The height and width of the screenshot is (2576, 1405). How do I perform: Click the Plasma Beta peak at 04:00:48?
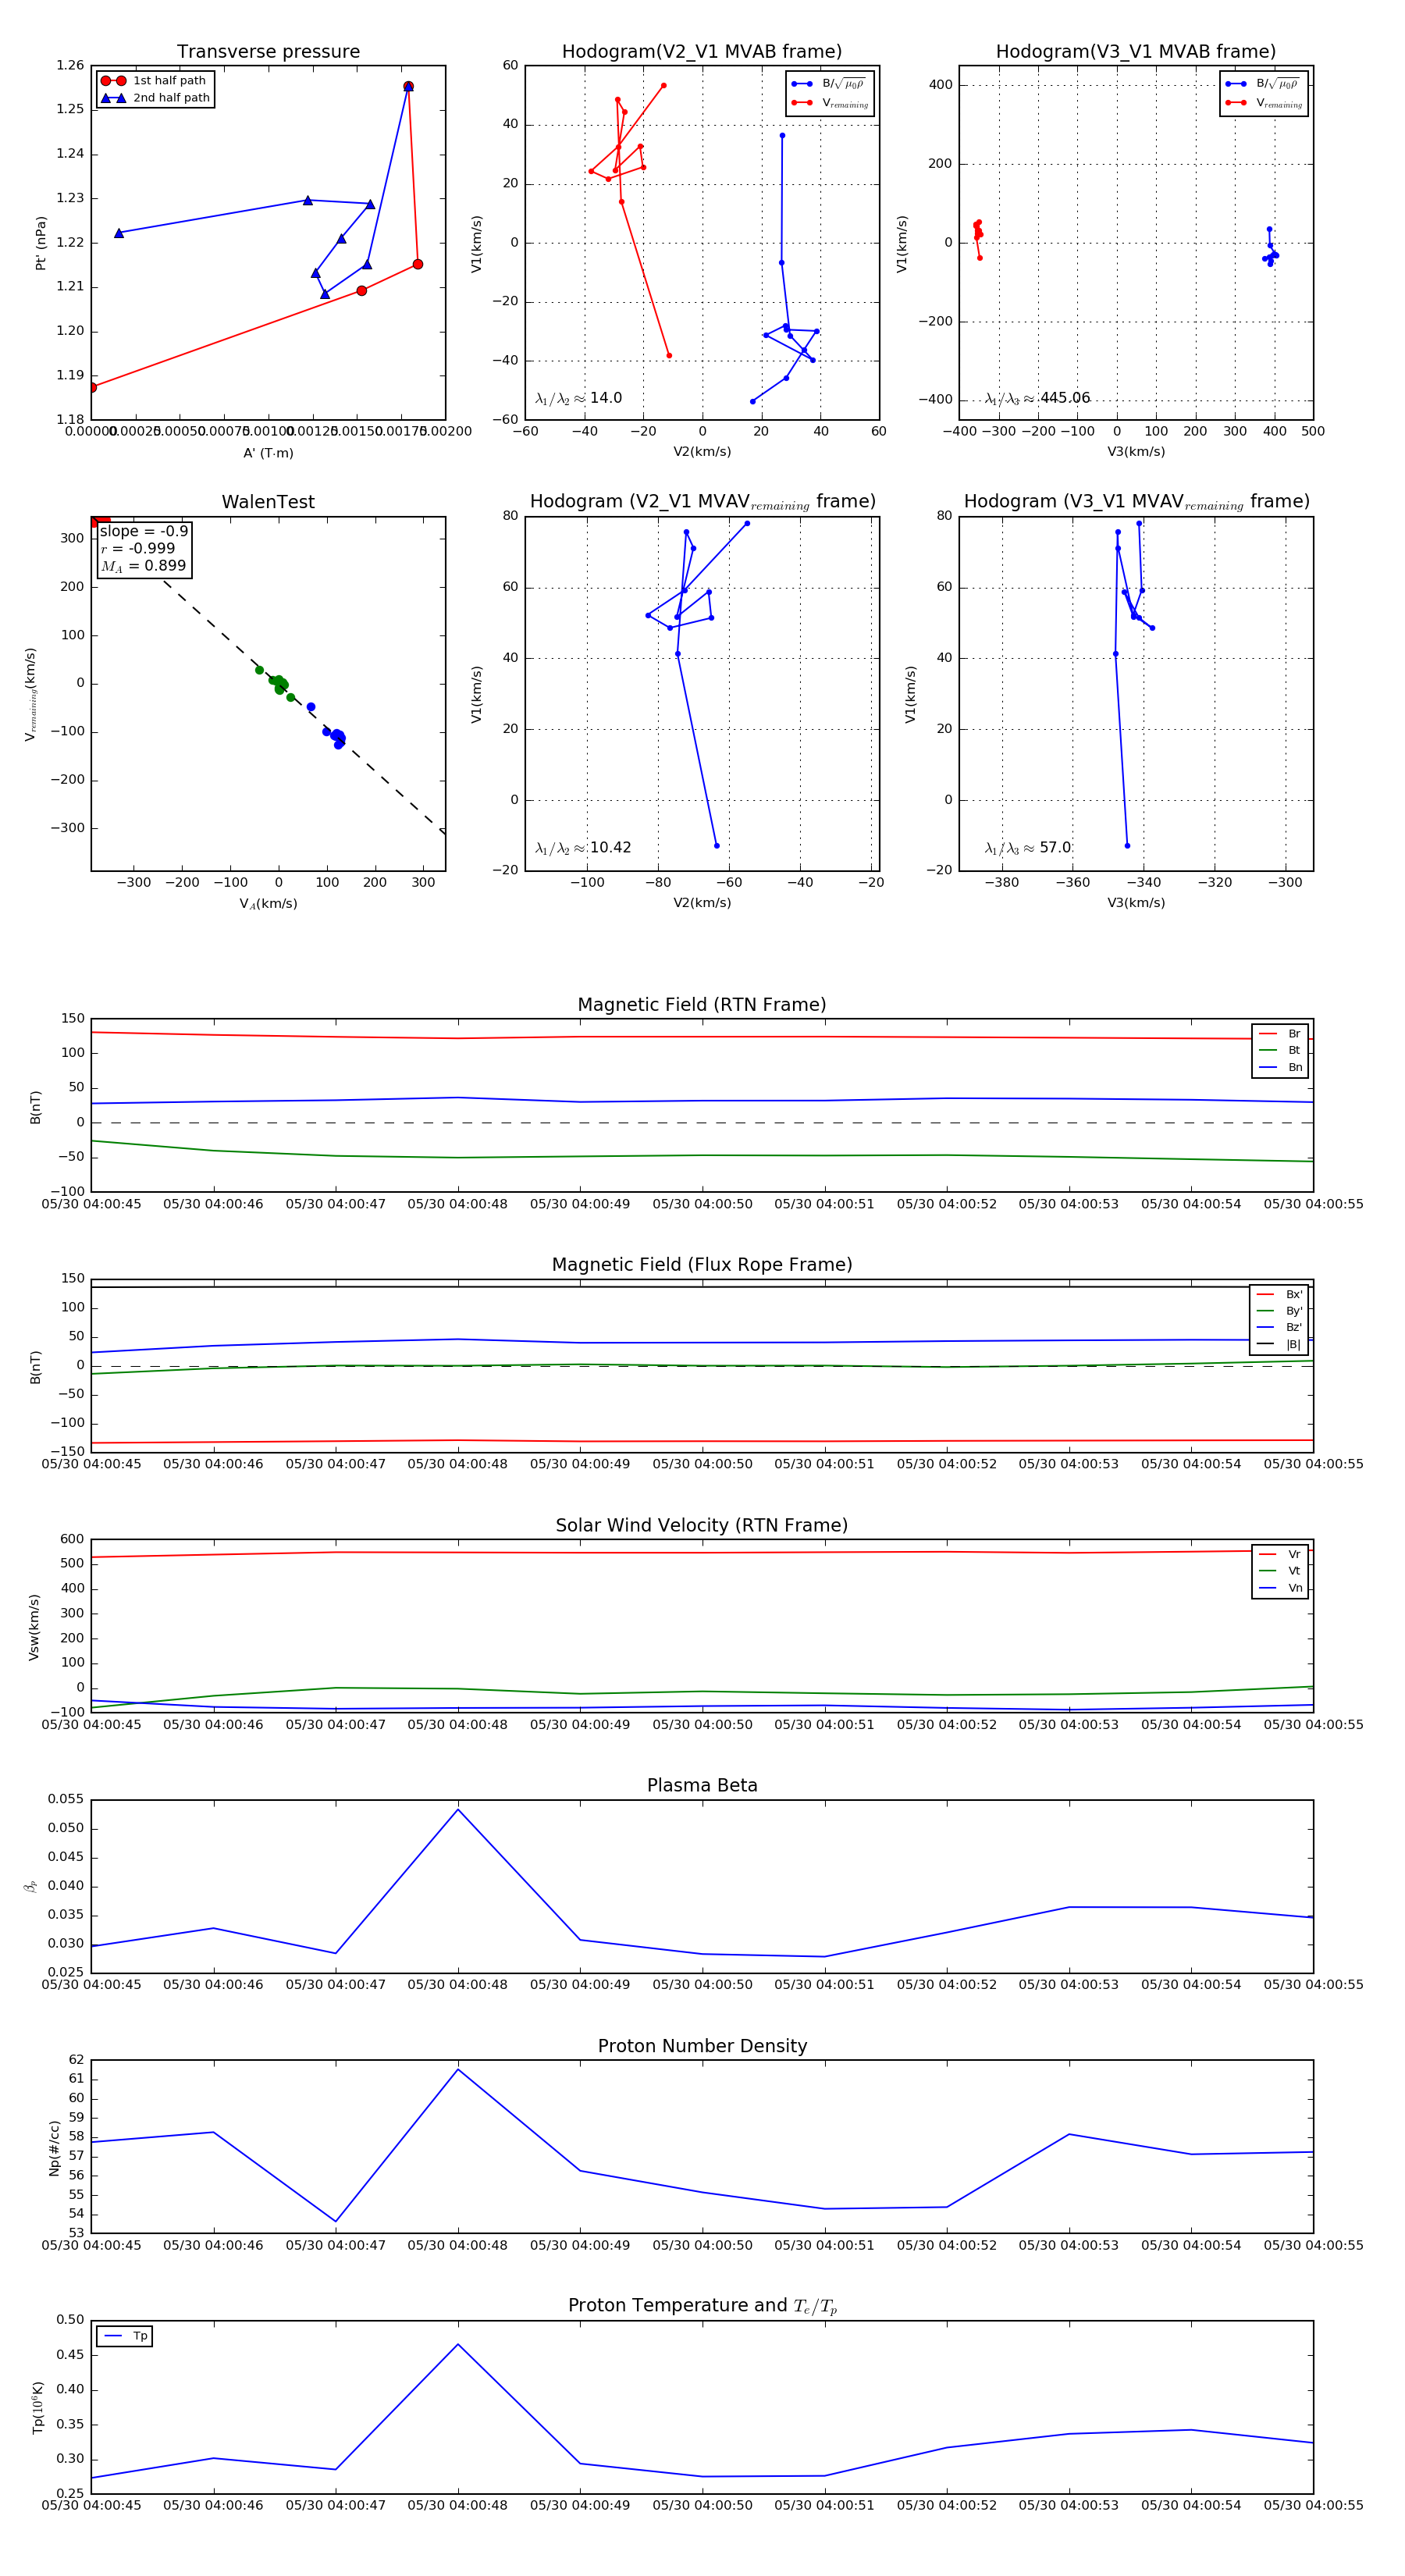pyautogui.click(x=458, y=1809)
